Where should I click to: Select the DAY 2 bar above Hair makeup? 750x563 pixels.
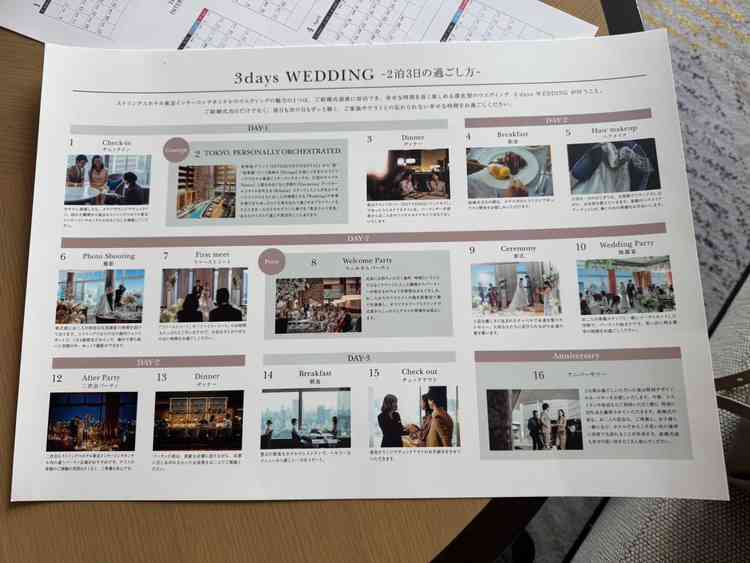558,119
